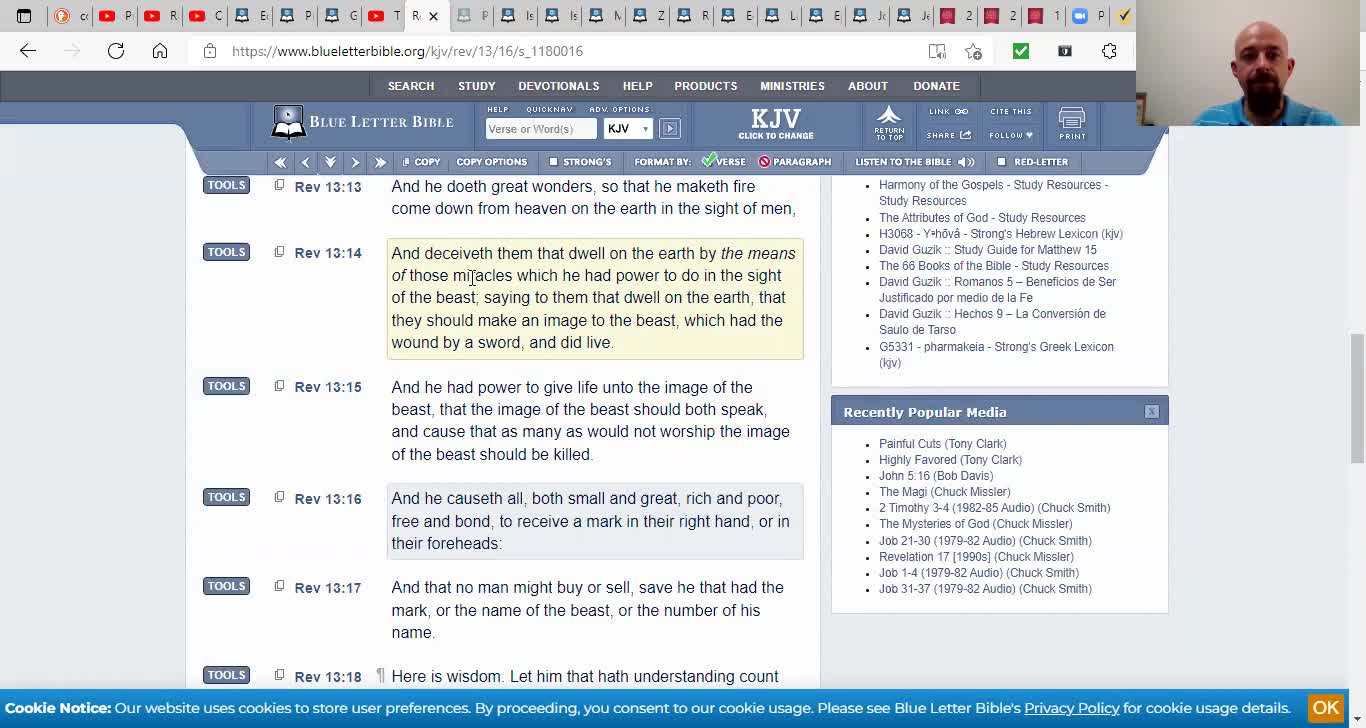The width and height of the screenshot is (1366, 728).
Task: Click the Verse or Word(s) search field
Action: (541, 128)
